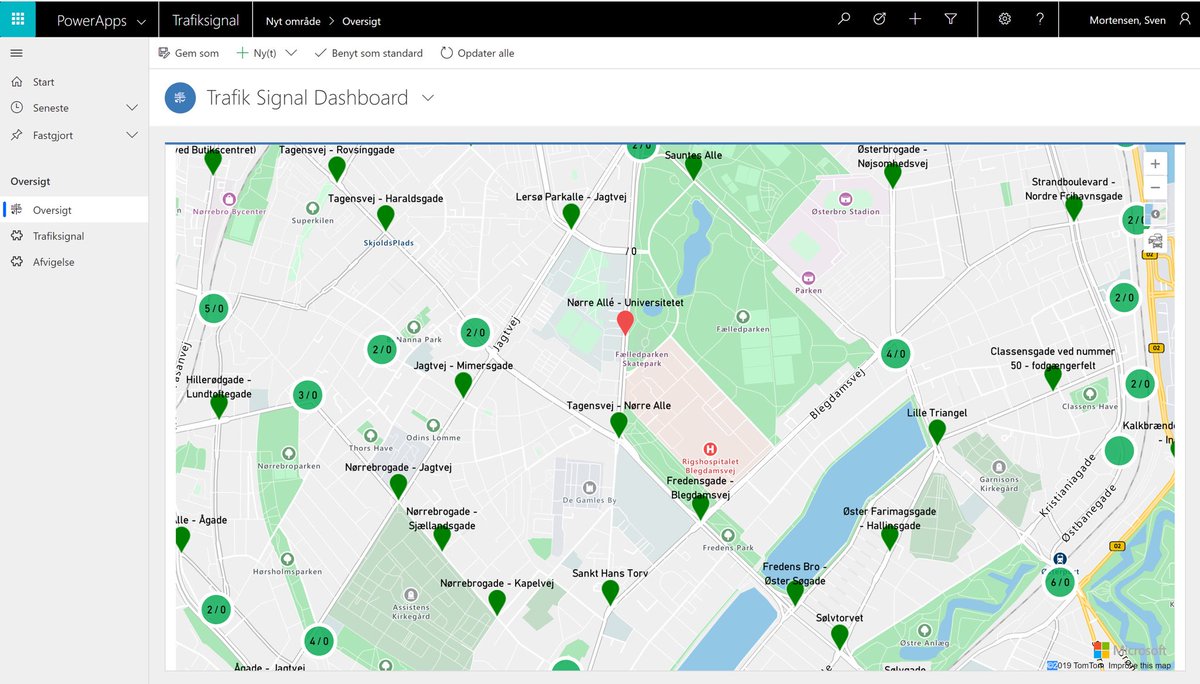
Task: Open the PowerApps environment dropdown
Action: tap(142, 19)
